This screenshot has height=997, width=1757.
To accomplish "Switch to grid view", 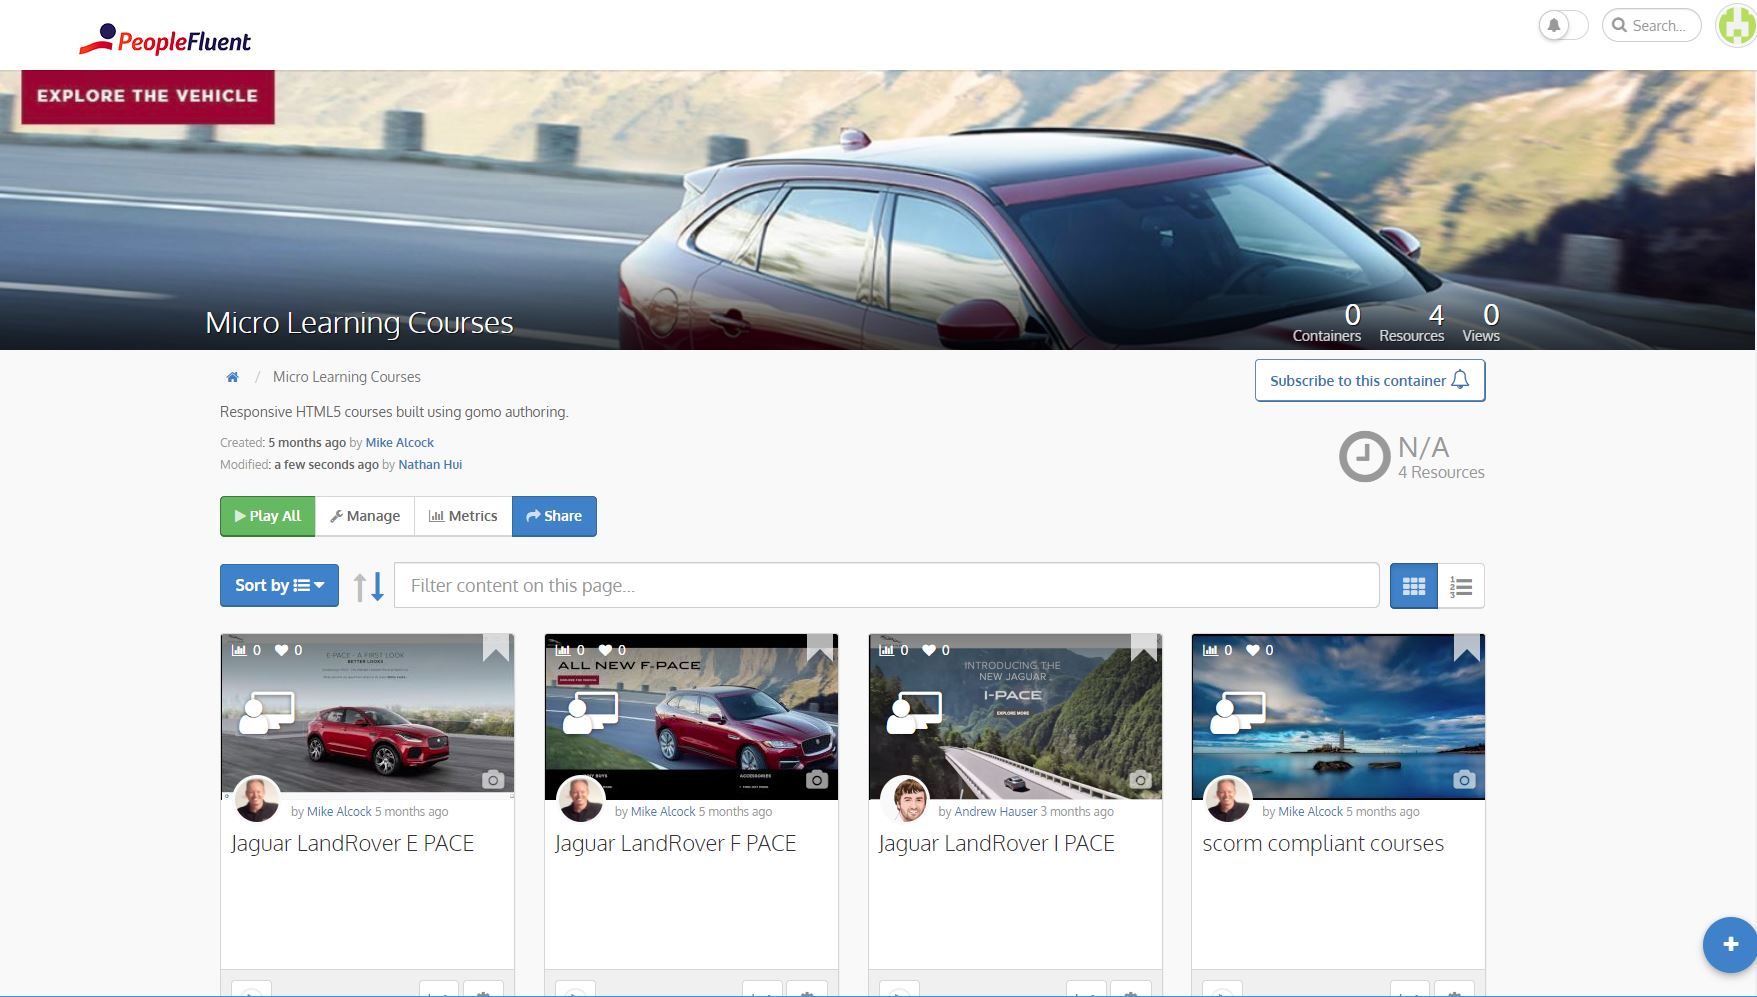I will click(1414, 586).
